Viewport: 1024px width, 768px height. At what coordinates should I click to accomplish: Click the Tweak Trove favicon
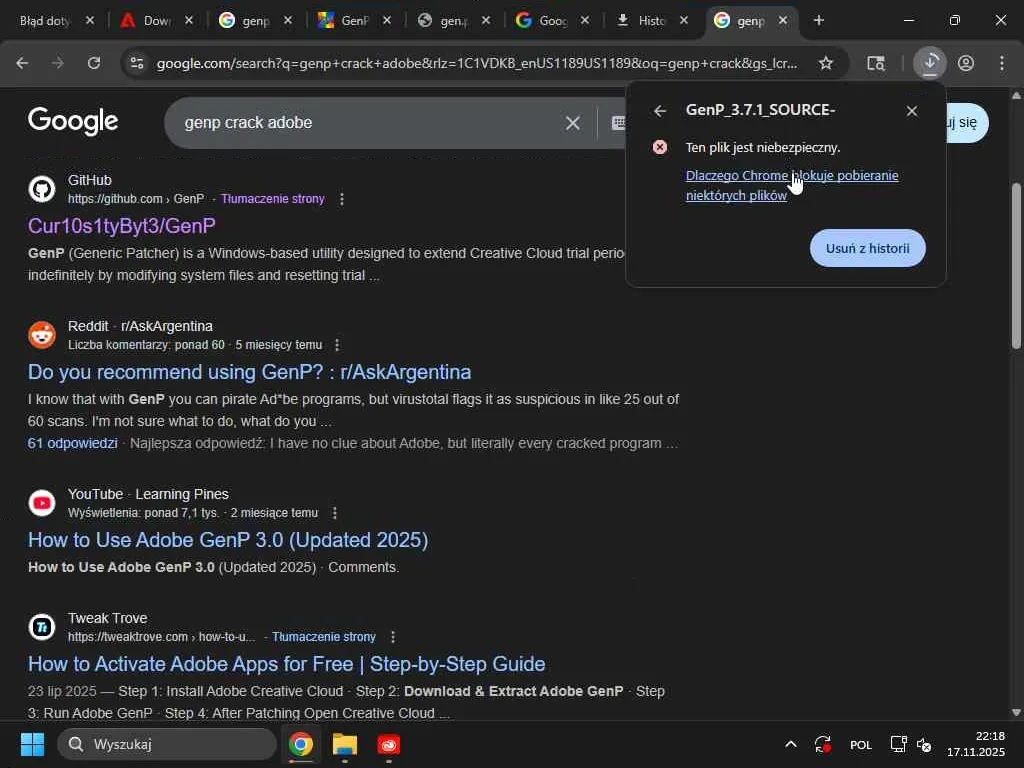[42, 627]
